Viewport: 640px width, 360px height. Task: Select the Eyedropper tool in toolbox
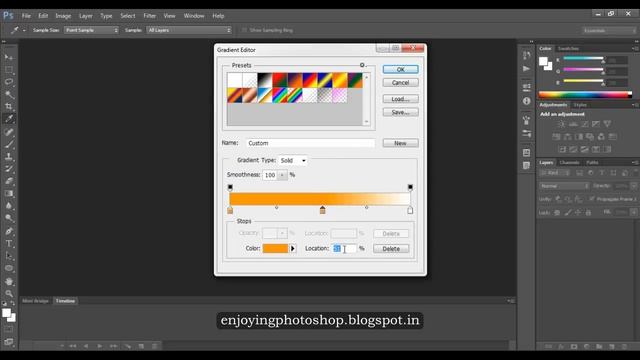point(9,119)
